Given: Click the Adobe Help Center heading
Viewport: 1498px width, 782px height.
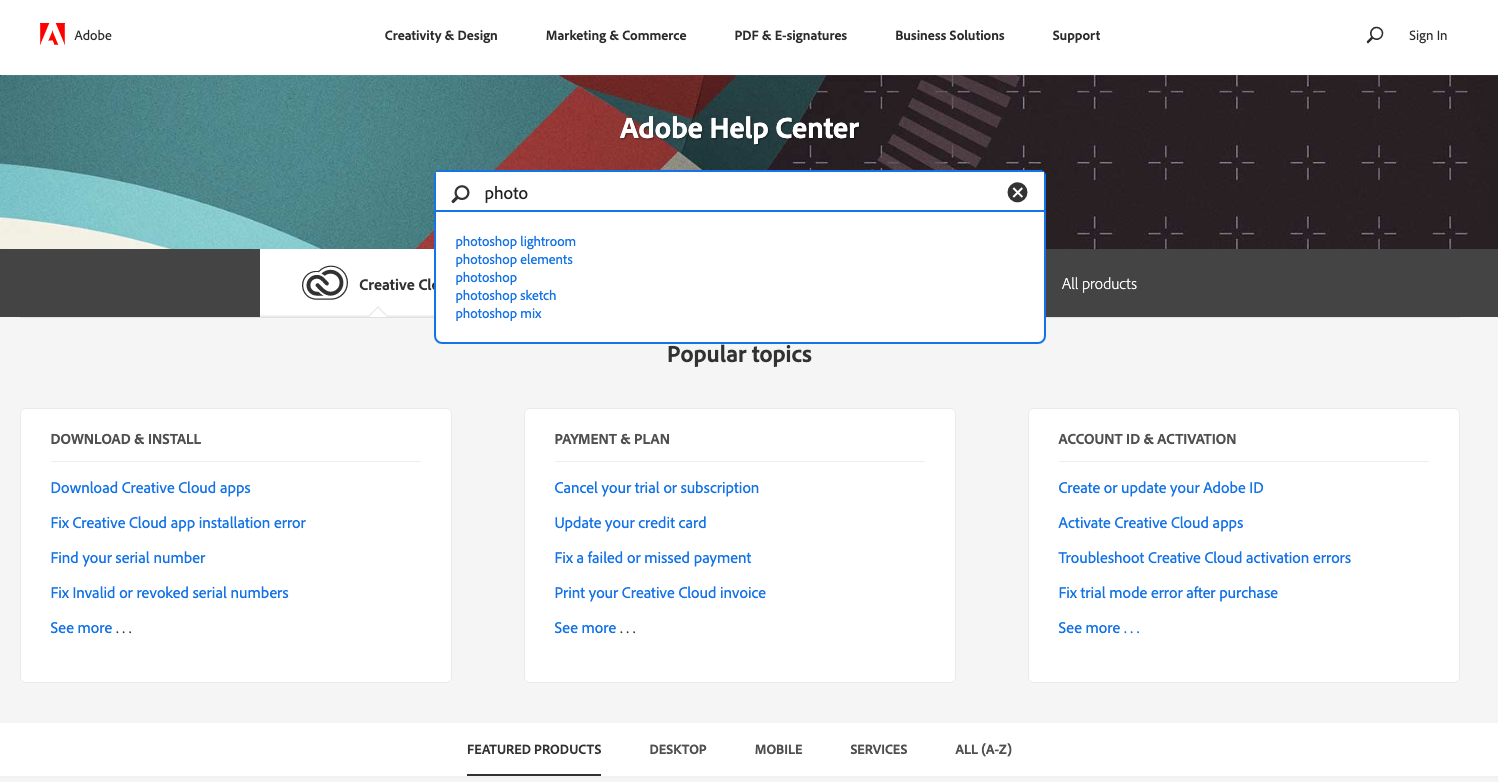Looking at the screenshot, I should (x=740, y=128).
